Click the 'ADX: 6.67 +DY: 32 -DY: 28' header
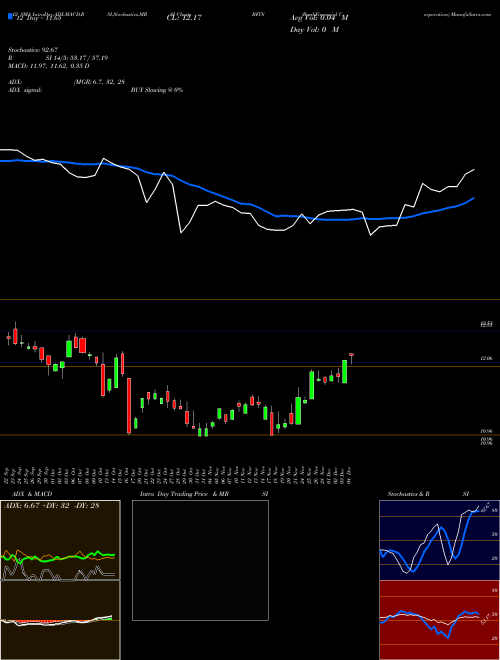The height and width of the screenshot is (660, 500). (51, 506)
